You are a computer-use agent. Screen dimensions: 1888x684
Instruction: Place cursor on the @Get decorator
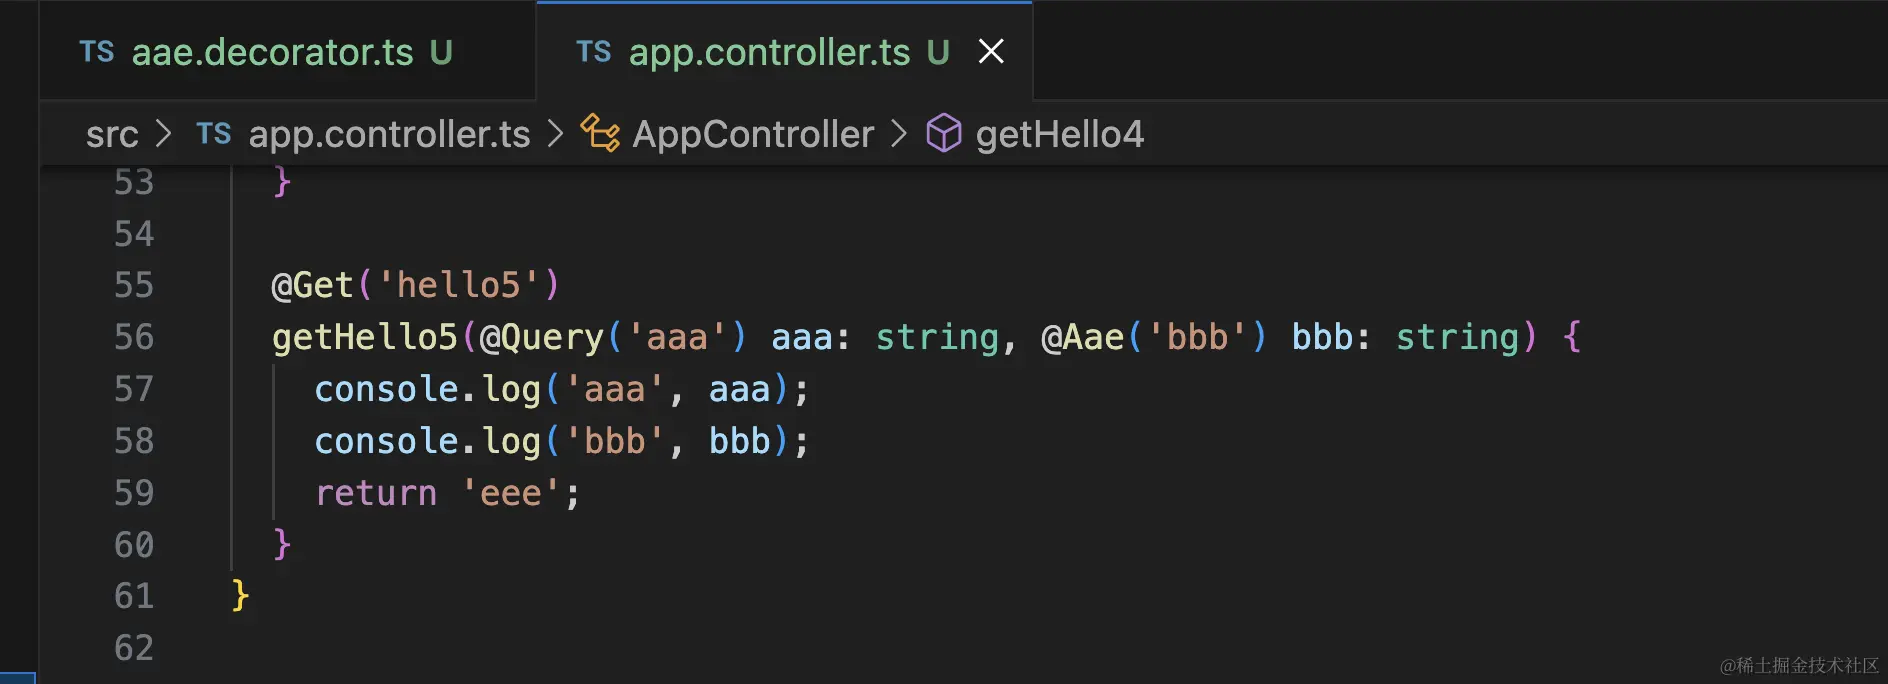[x=312, y=286]
